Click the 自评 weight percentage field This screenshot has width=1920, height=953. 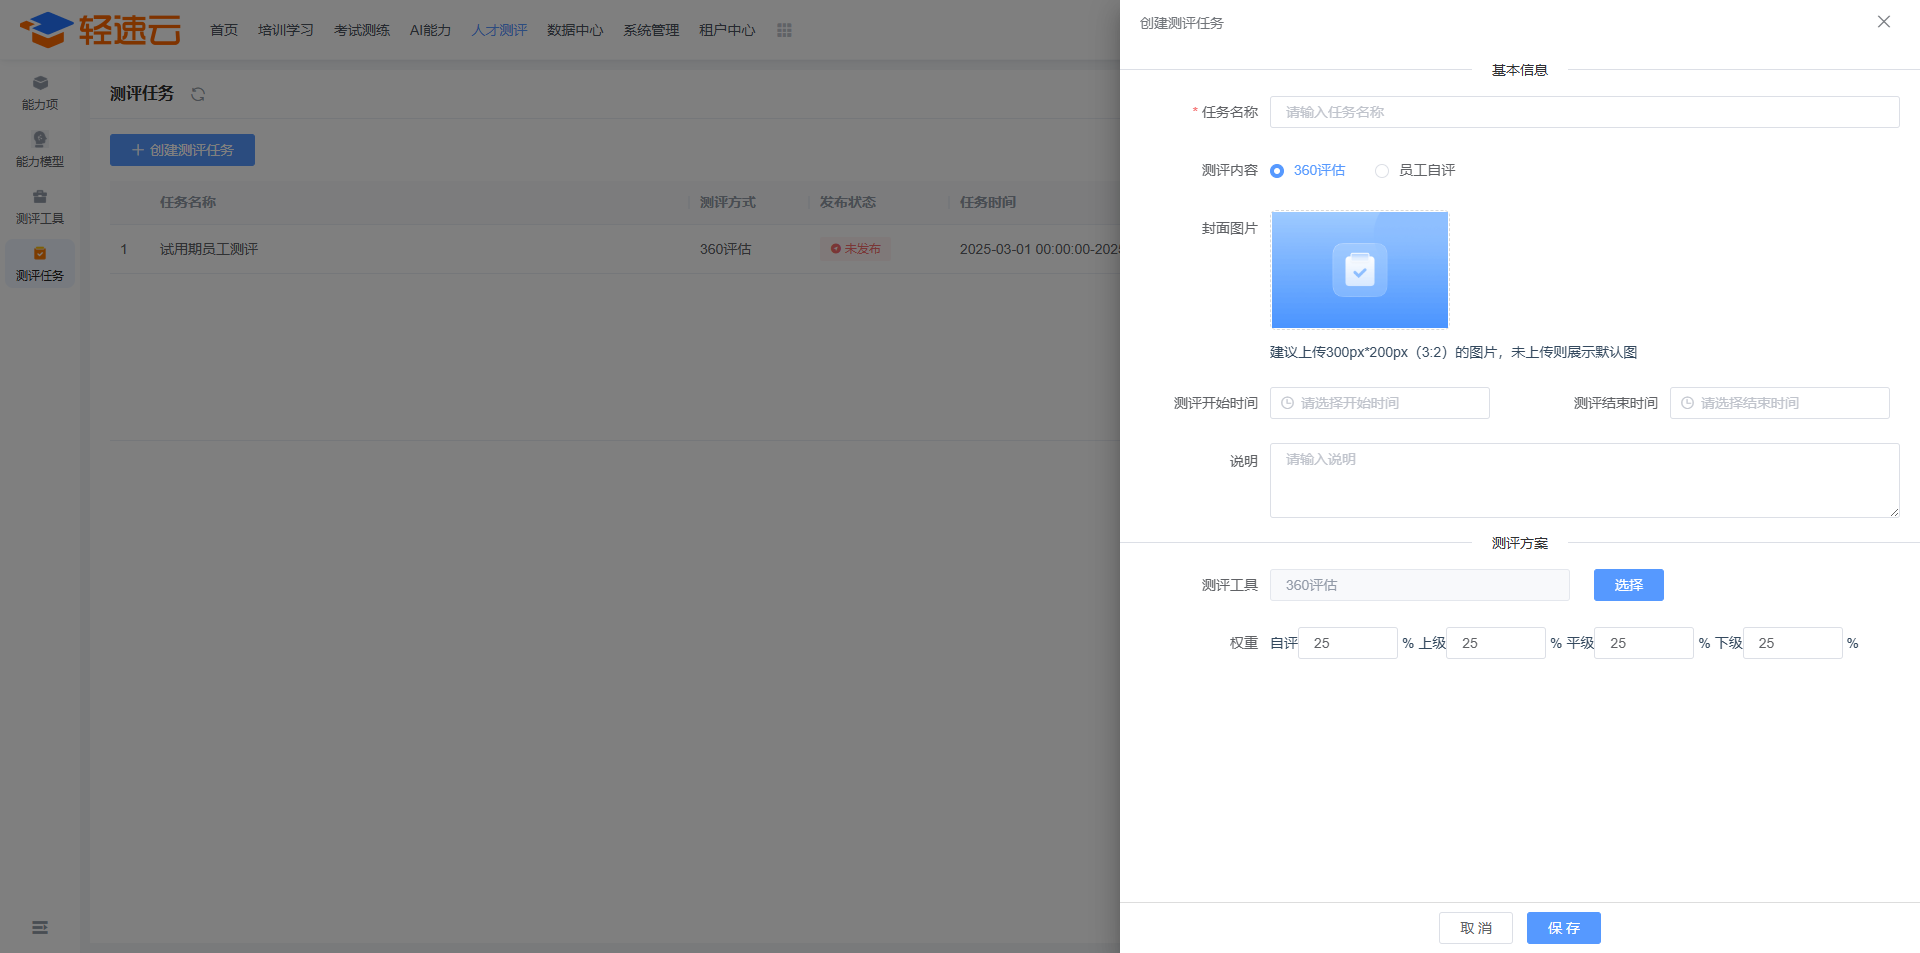pos(1347,643)
